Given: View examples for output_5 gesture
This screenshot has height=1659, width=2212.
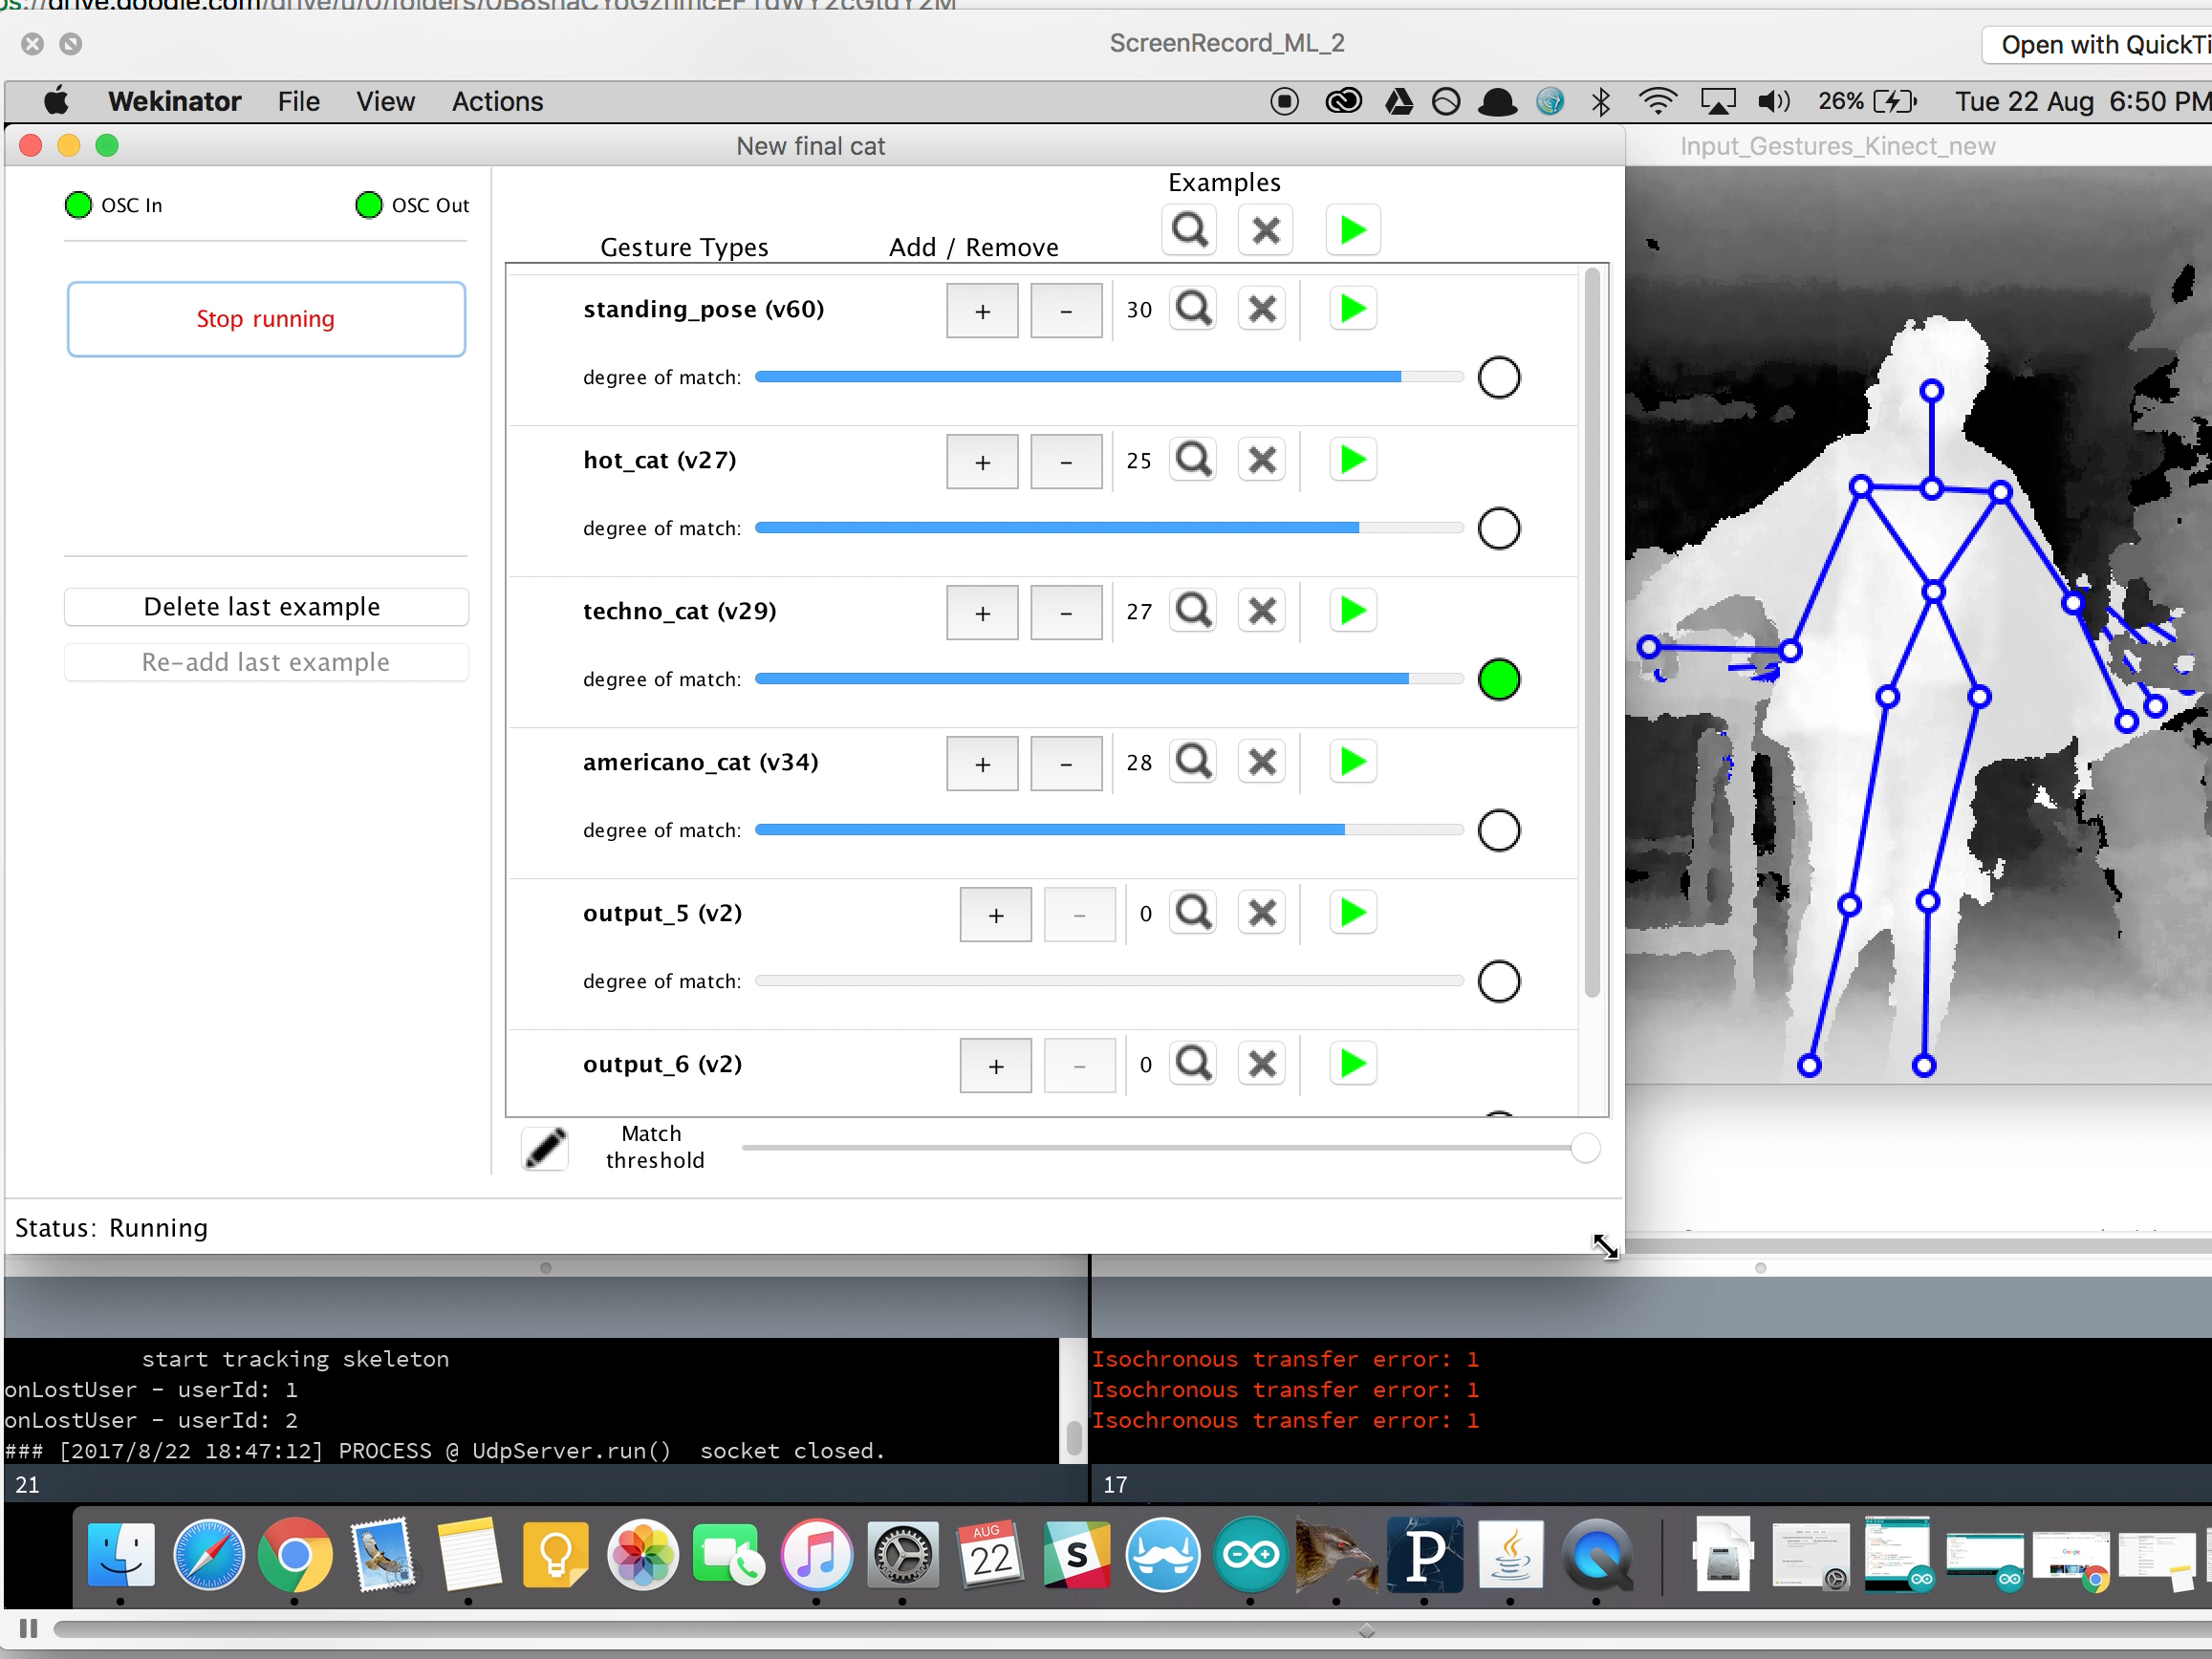Looking at the screenshot, I should (1193, 913).
